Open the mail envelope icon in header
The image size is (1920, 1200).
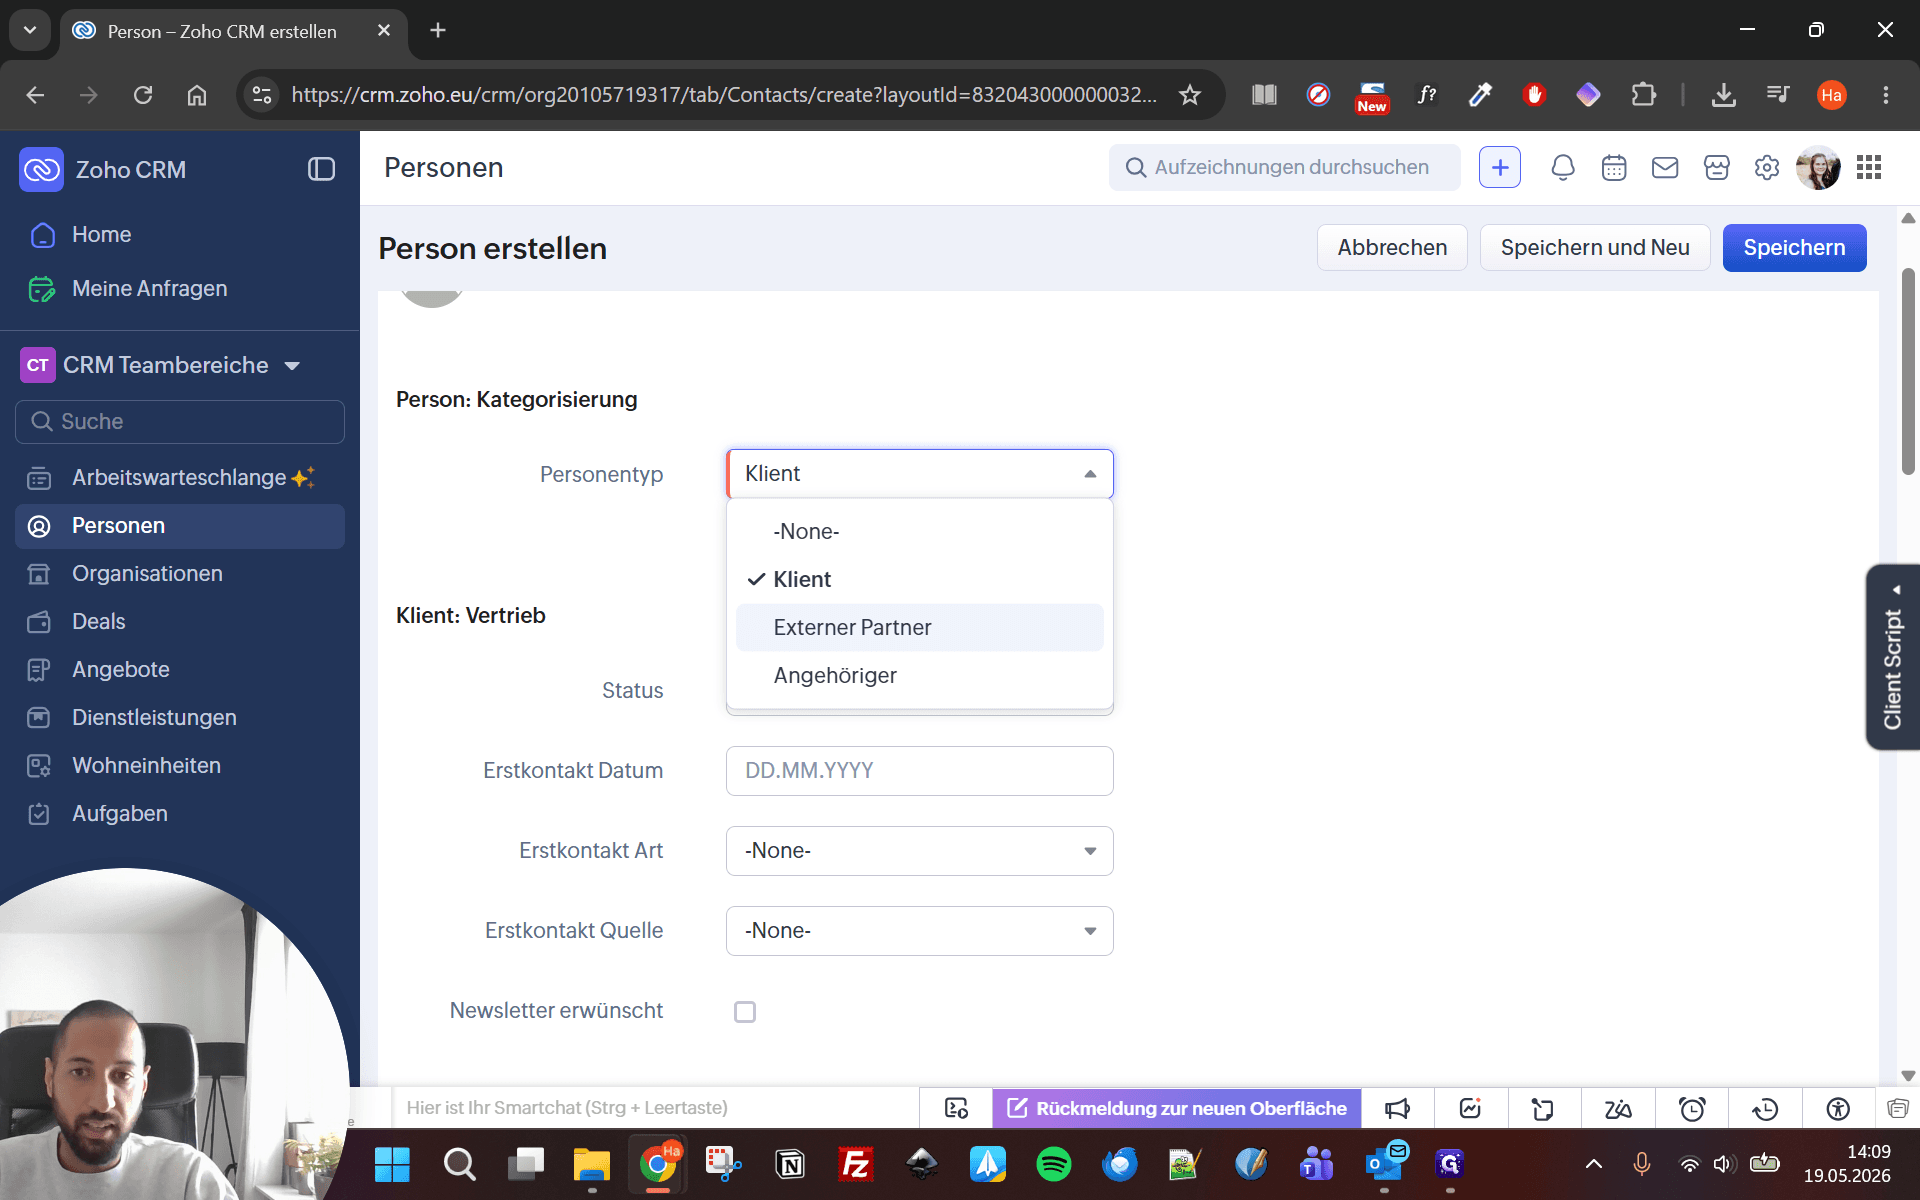pos(1665,167)
